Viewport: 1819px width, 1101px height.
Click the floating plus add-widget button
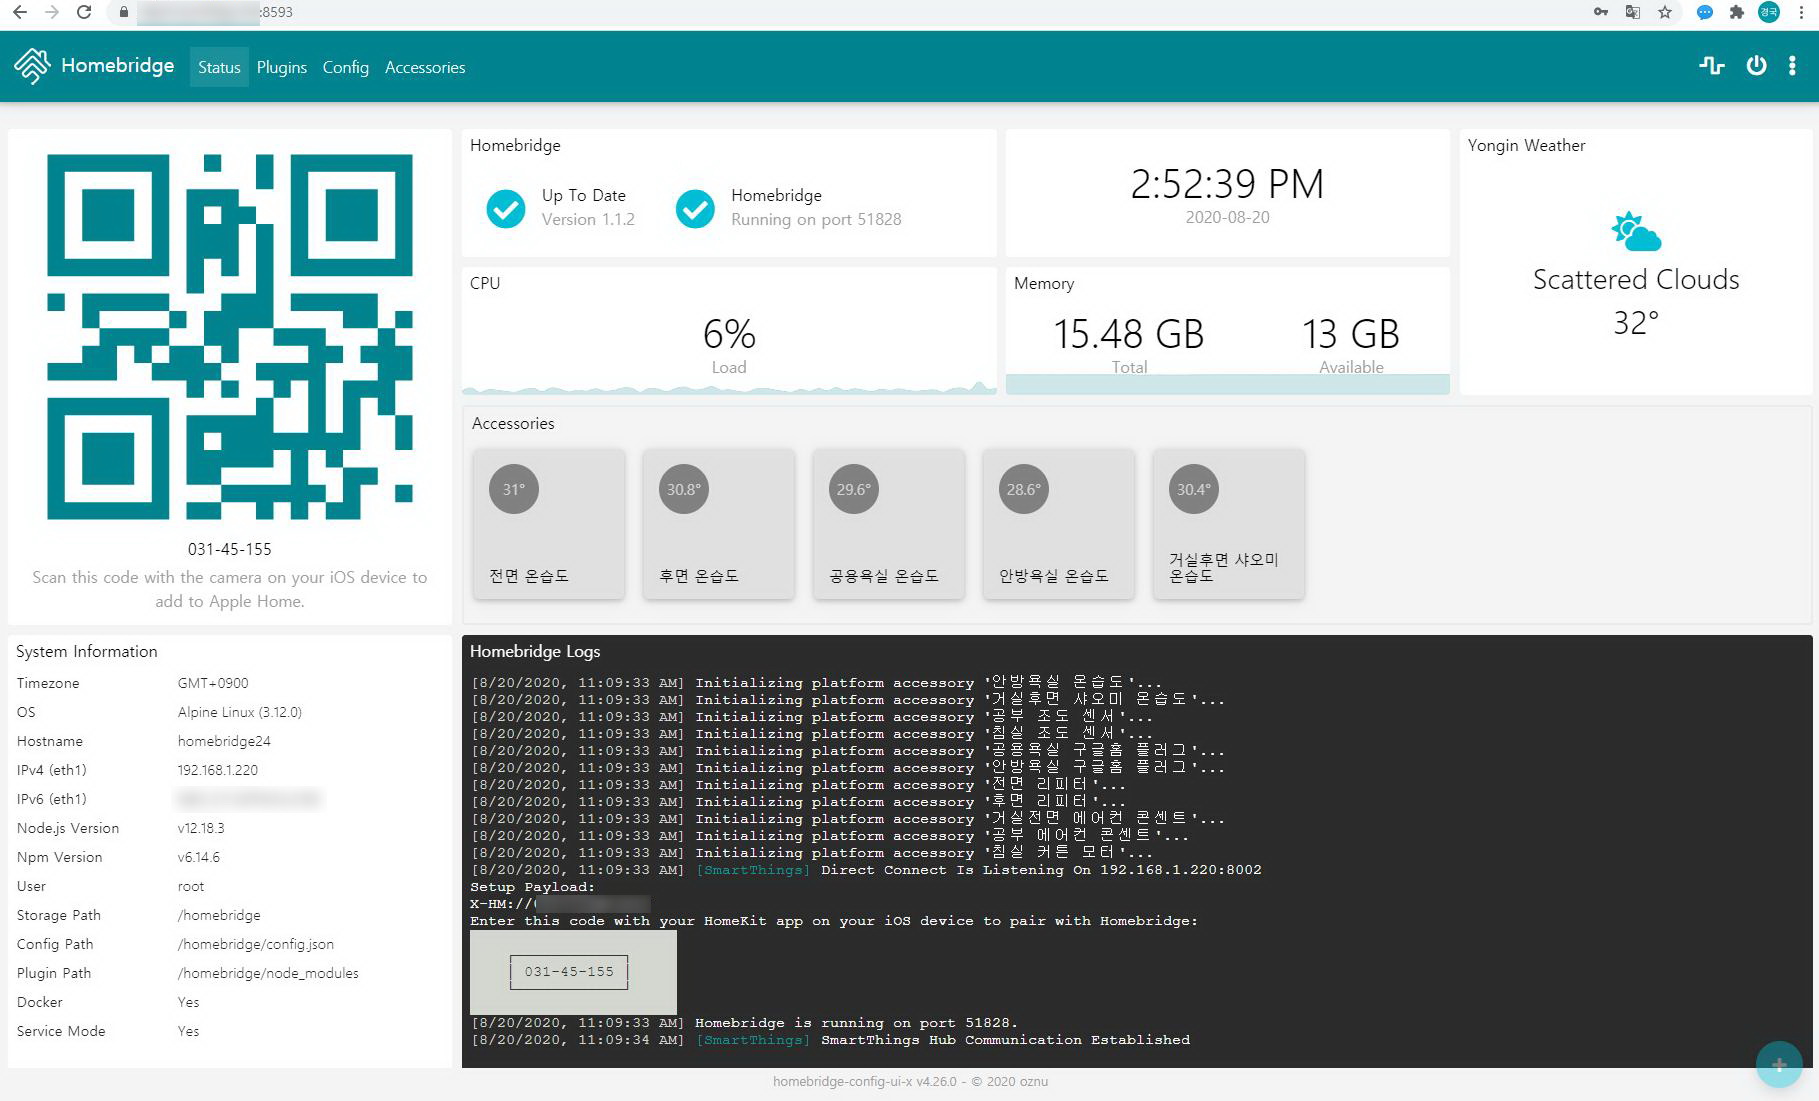click(x=1779, y=1064)
